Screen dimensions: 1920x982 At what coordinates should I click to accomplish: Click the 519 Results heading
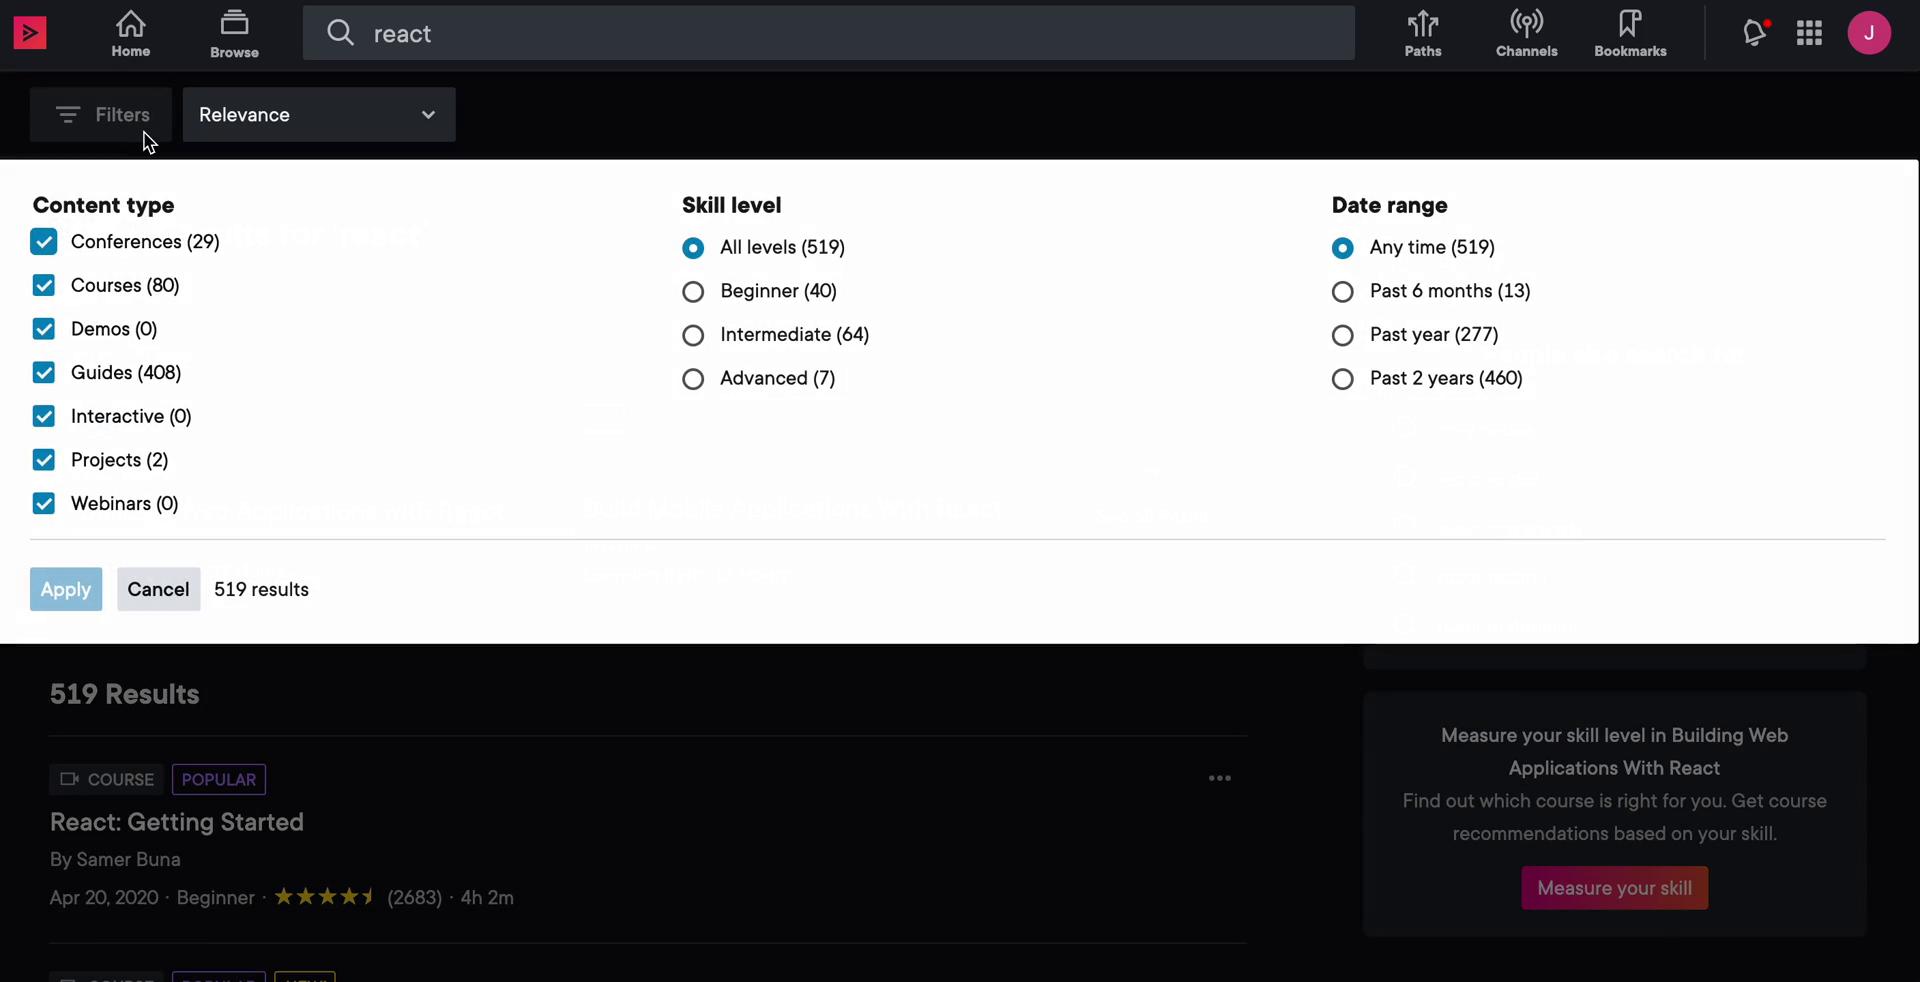pyautogui.click(x=125, y=695)
